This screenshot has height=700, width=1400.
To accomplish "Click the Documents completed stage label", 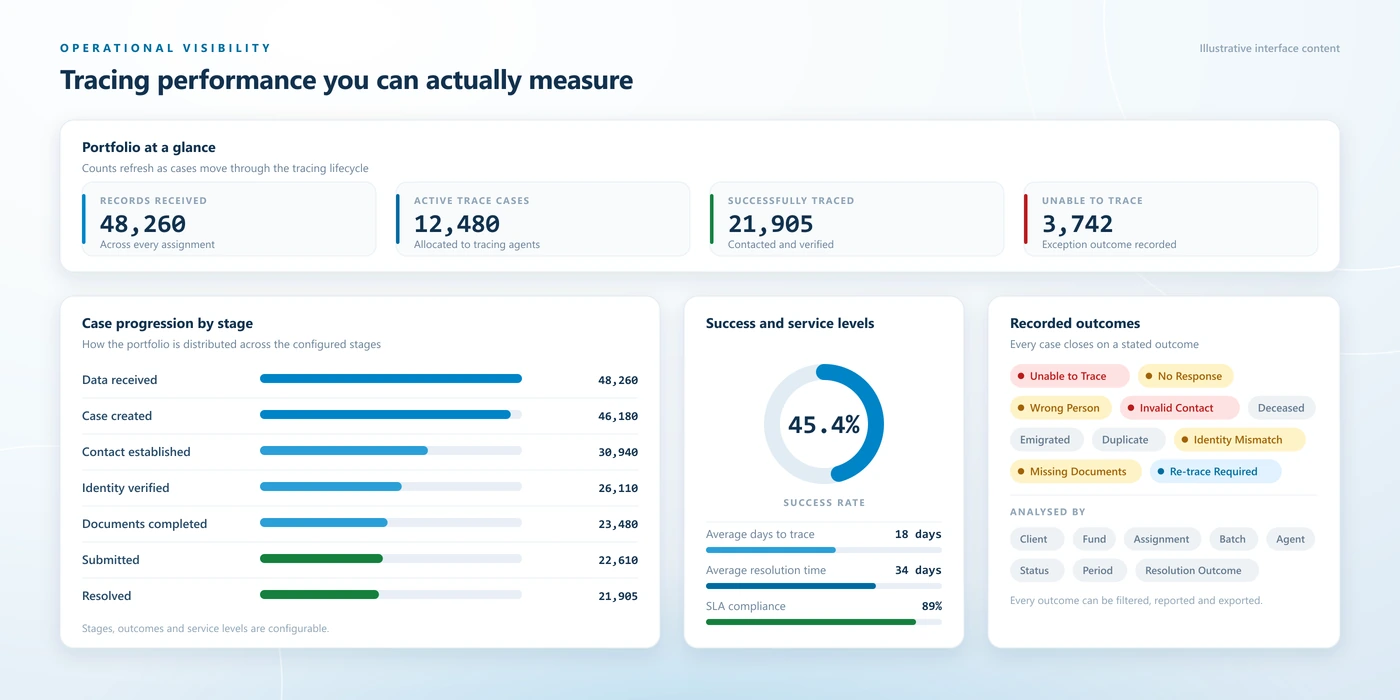I will (145, 524).
